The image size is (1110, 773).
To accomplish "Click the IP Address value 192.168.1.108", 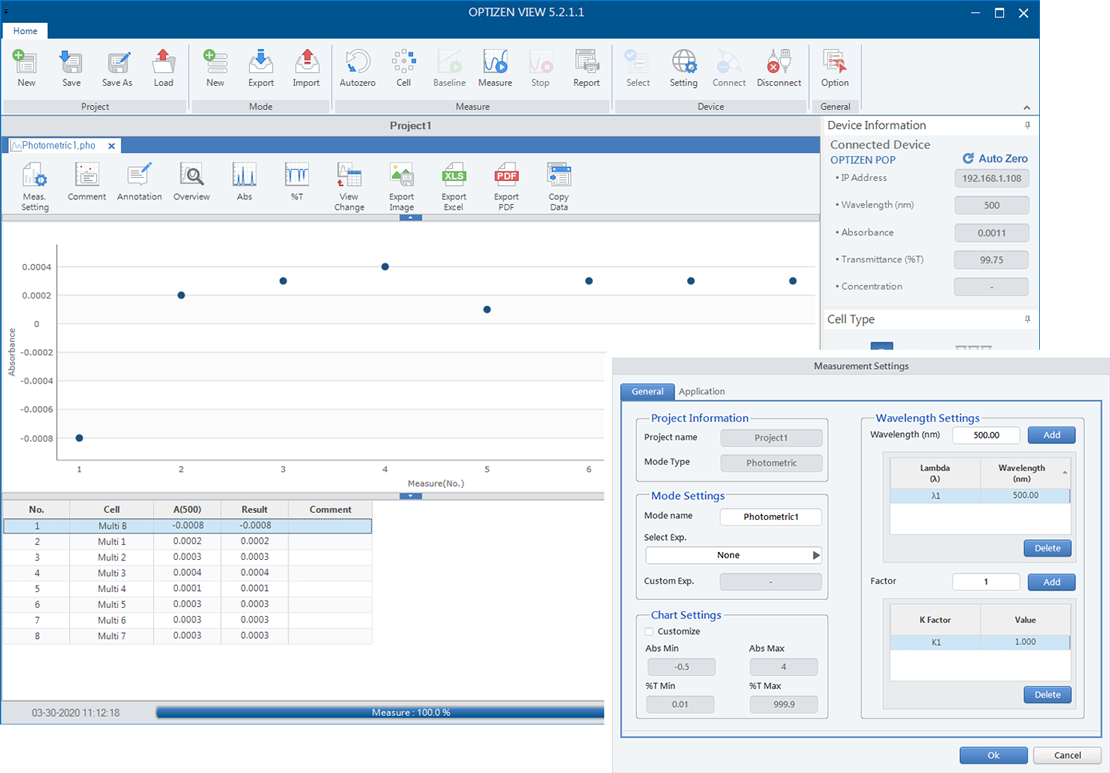I will 991,178.
